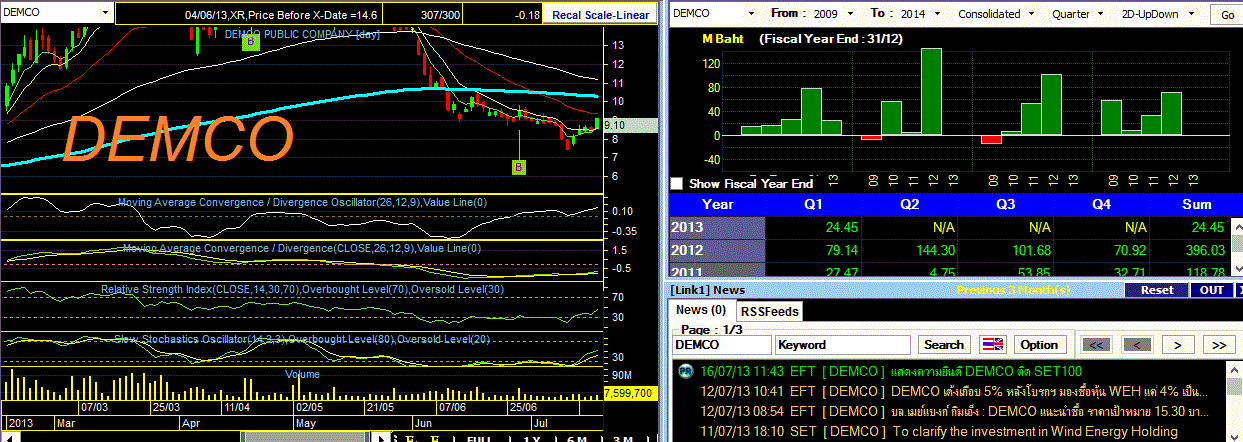Screen dimensions: 1243x442
Task: Select the 3 M chart range button
Action: 622,438
